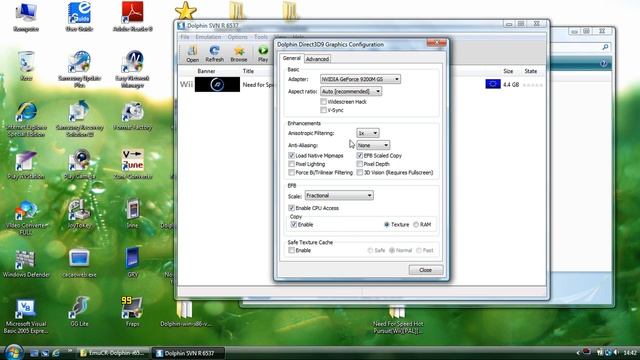Screen dimensions: 640x360
Task: Open the User Guide desktop icon
Action: [79, 17]
